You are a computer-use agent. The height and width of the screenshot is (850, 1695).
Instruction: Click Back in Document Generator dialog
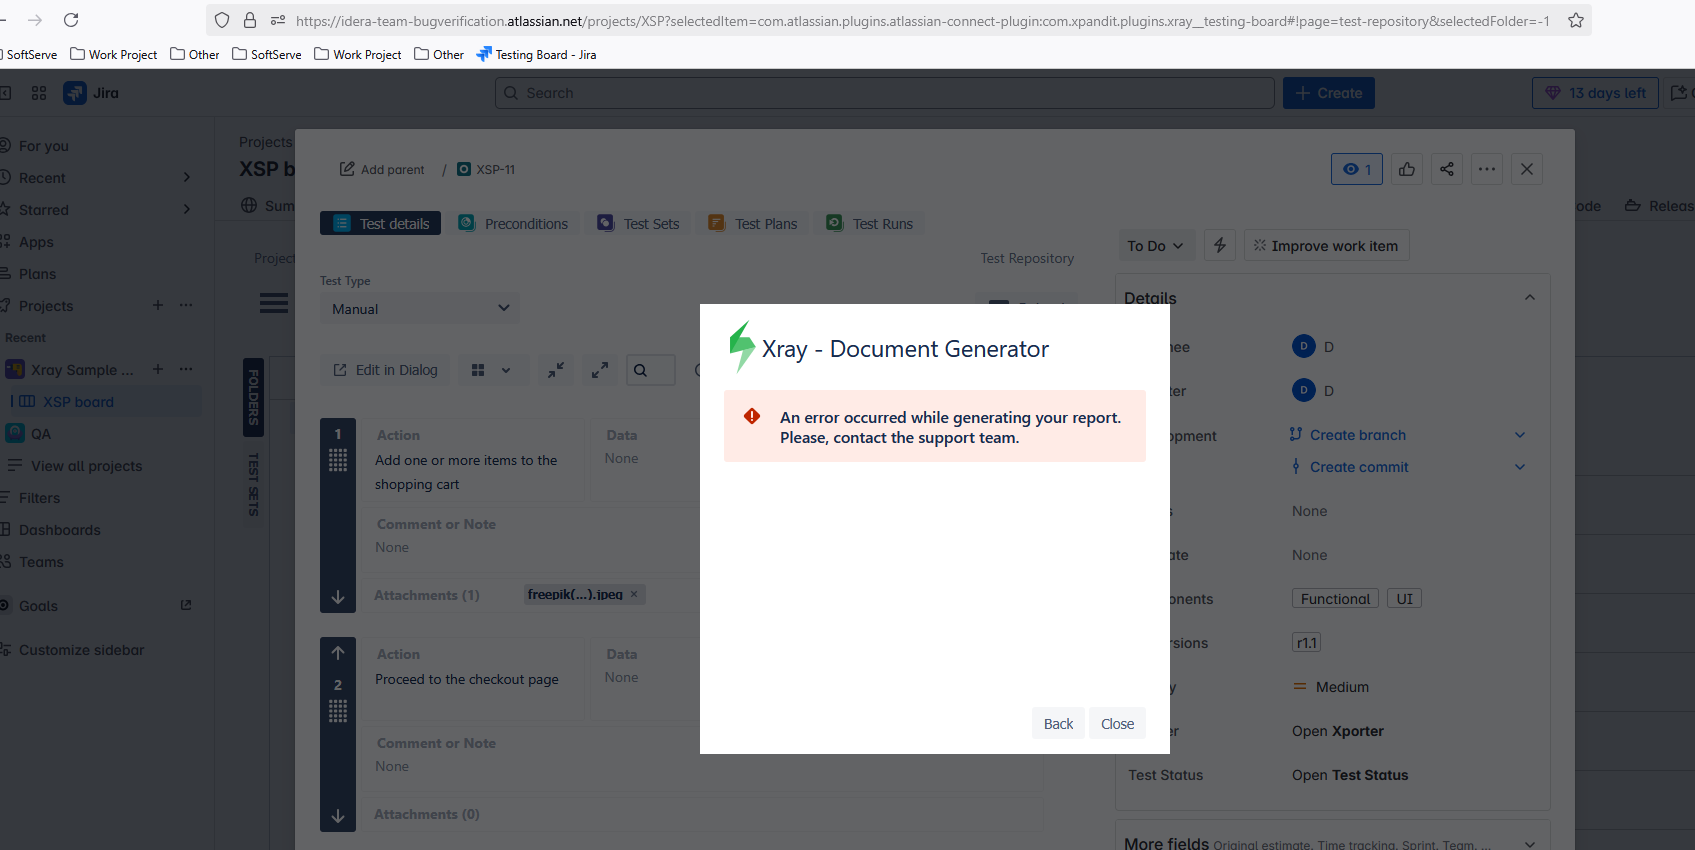pyautogui.click(x=1058, y=724)
